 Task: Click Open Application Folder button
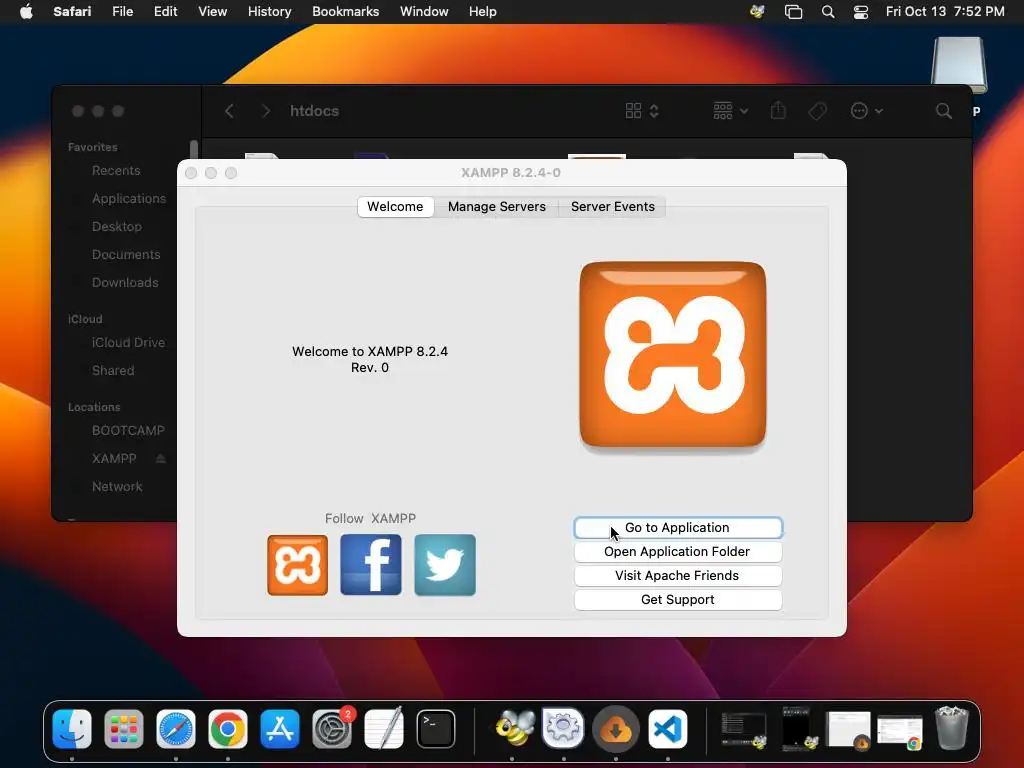click(x=678, y=552)
